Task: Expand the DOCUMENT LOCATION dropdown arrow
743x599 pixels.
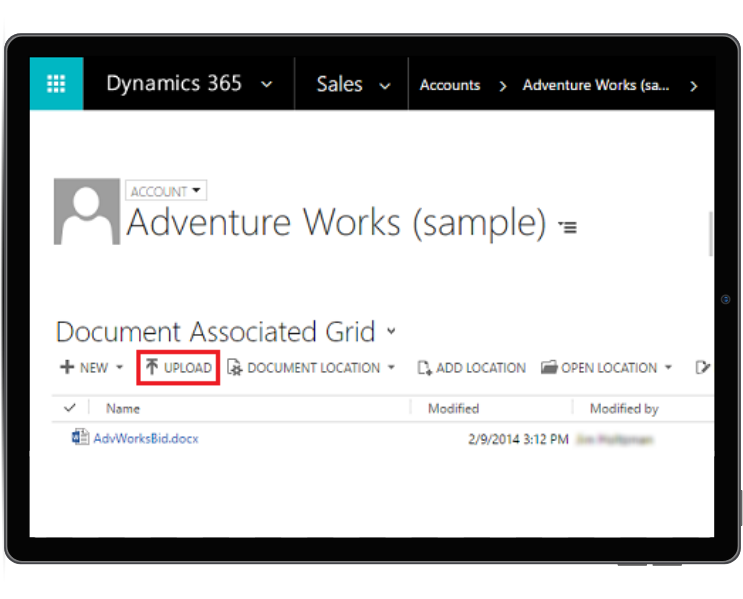Action: point(391,367)
